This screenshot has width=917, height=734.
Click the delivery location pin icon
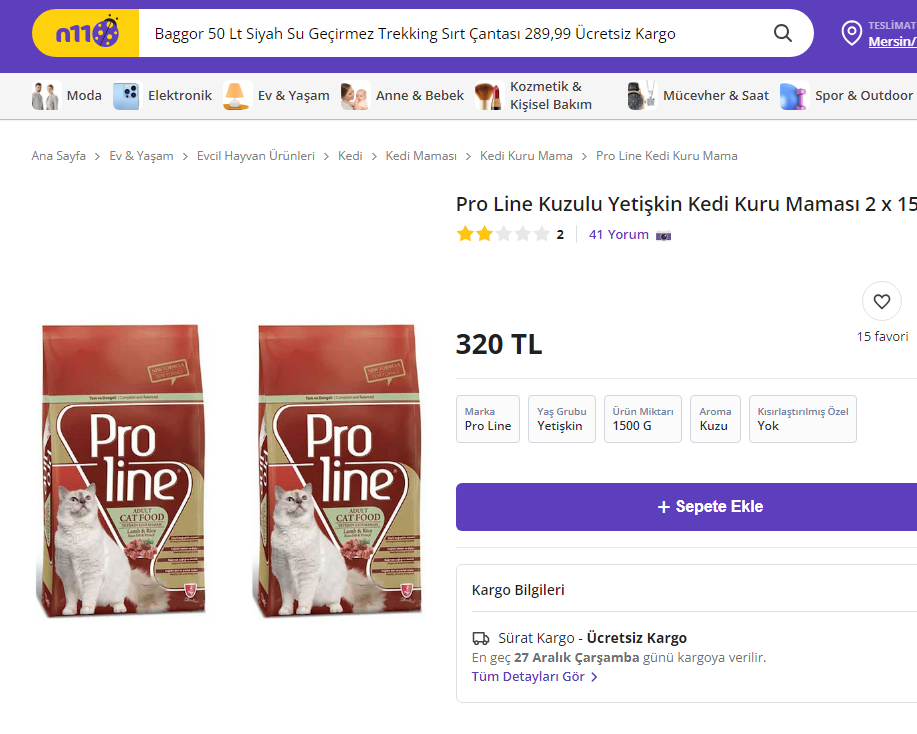pos(851,34)
